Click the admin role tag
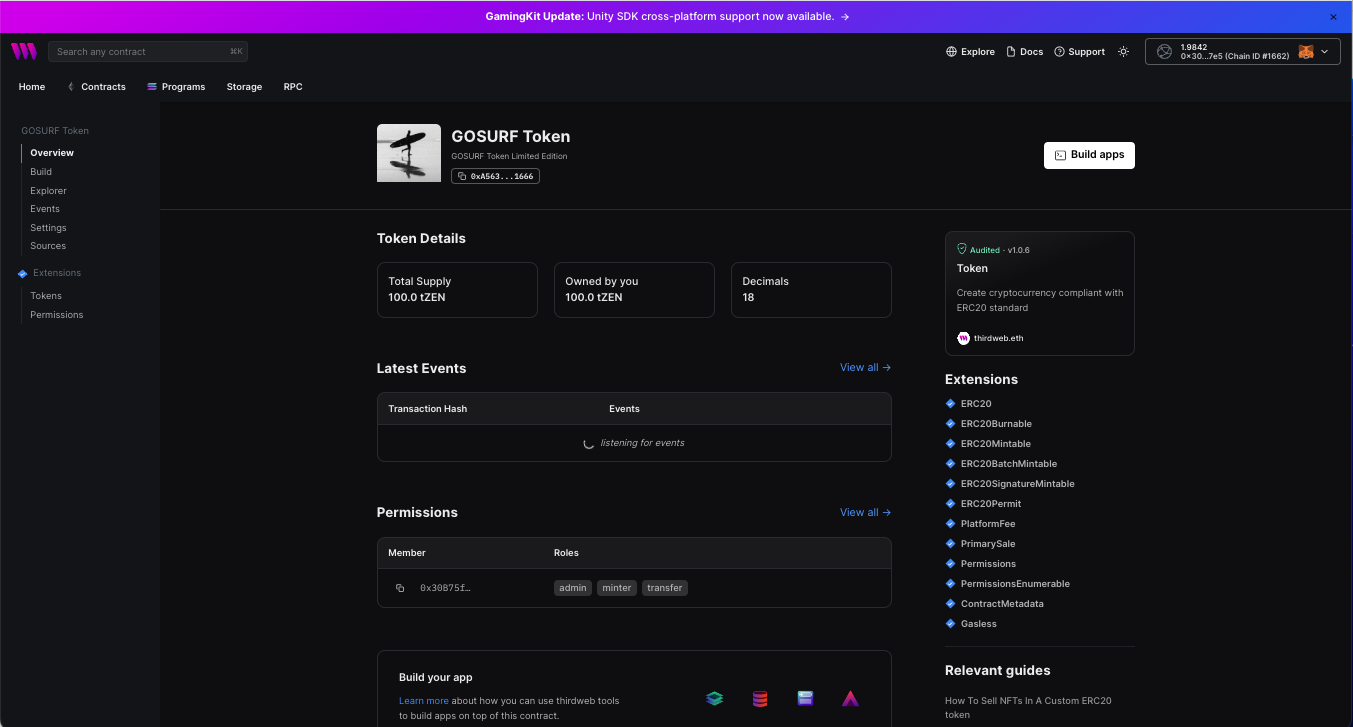The image size is (1353, 727). (573, 588)
